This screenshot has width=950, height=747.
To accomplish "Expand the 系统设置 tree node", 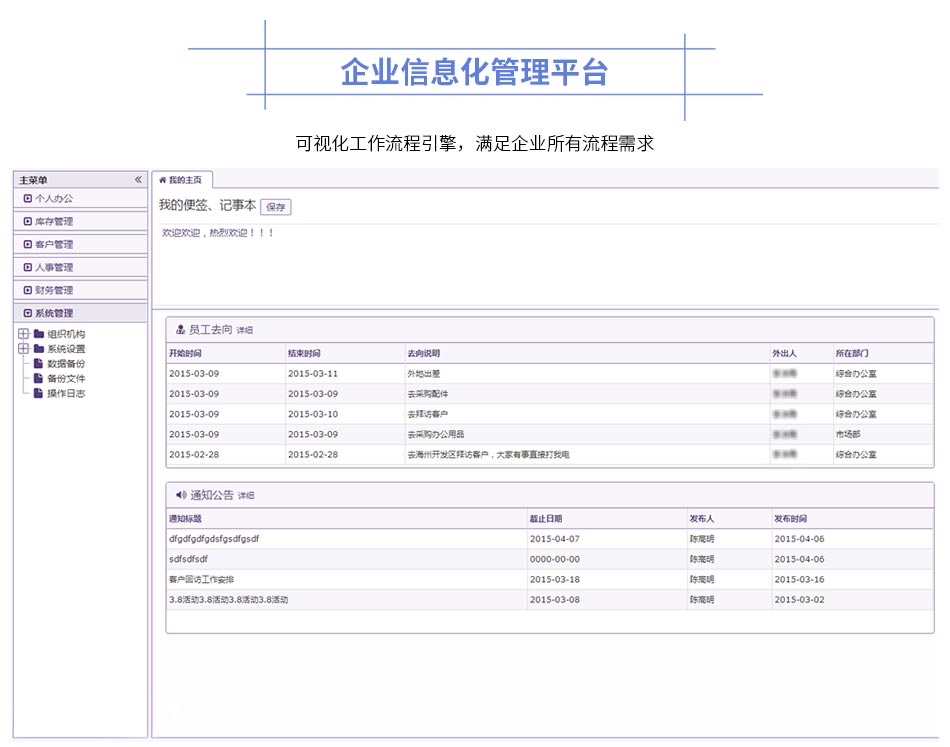I will 24,348.
